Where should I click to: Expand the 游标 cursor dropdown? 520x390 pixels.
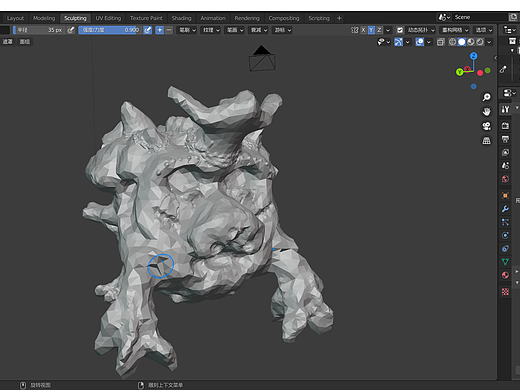pos(283,30)
